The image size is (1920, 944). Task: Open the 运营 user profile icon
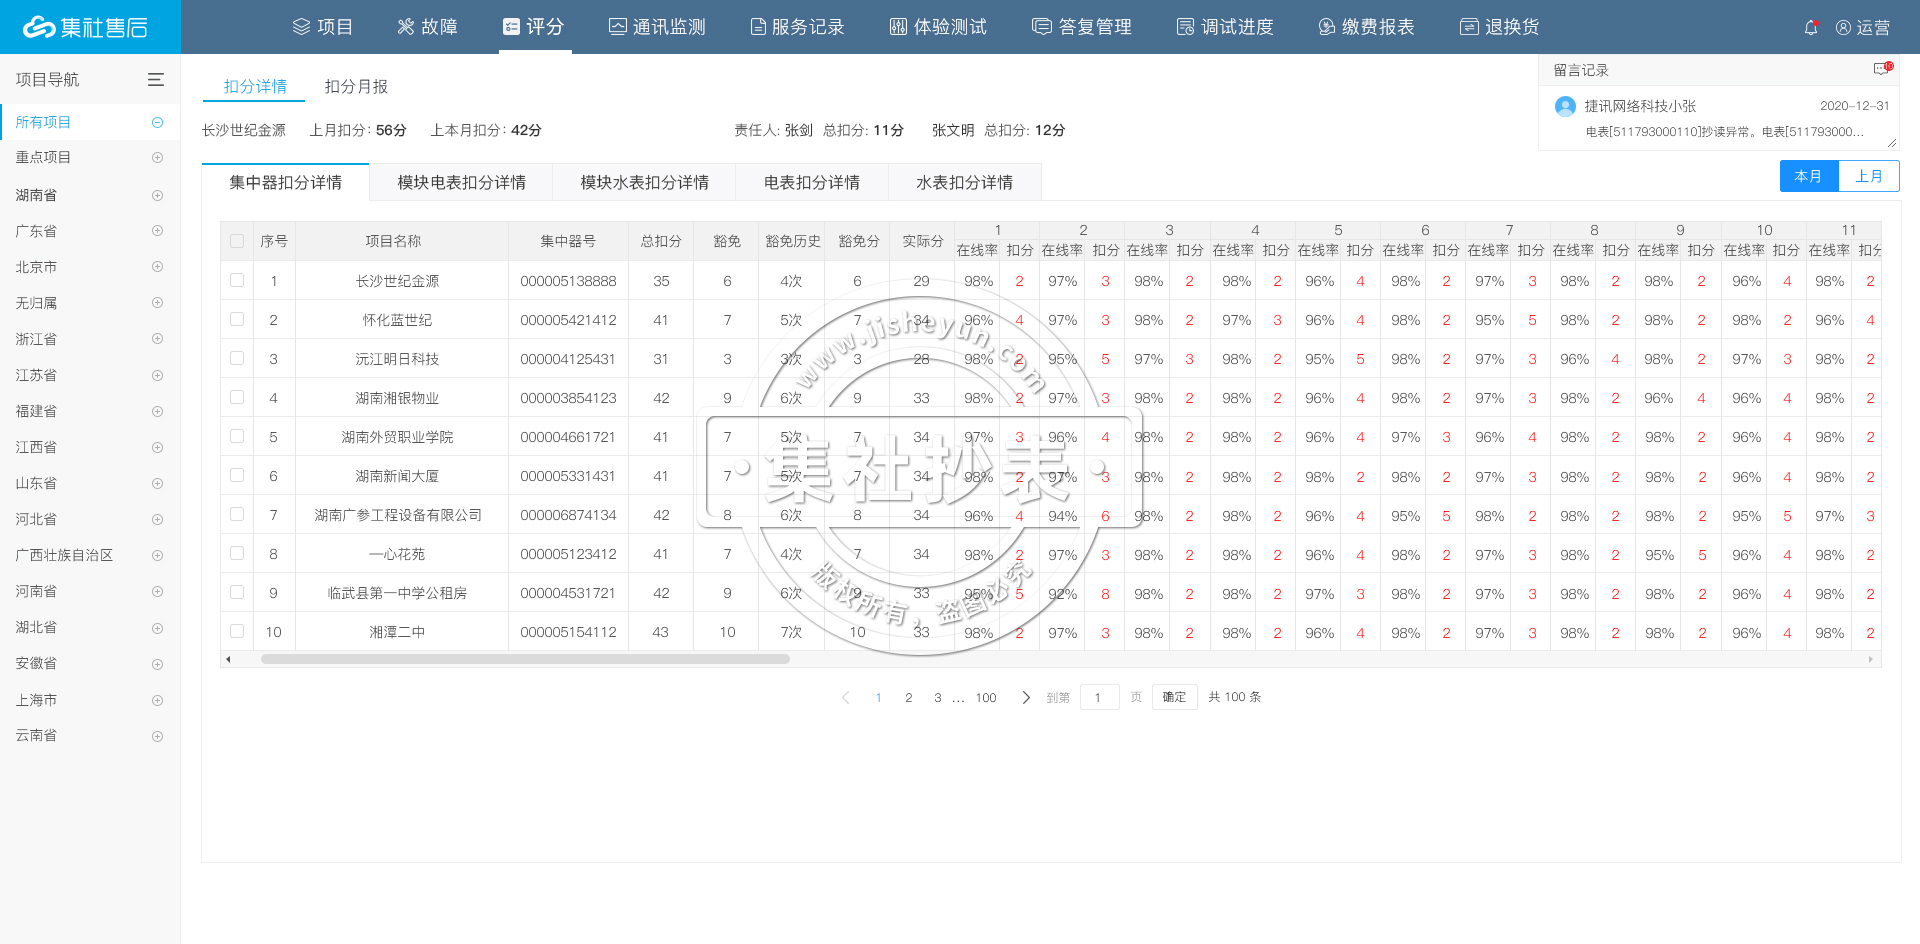point(1843,28)
